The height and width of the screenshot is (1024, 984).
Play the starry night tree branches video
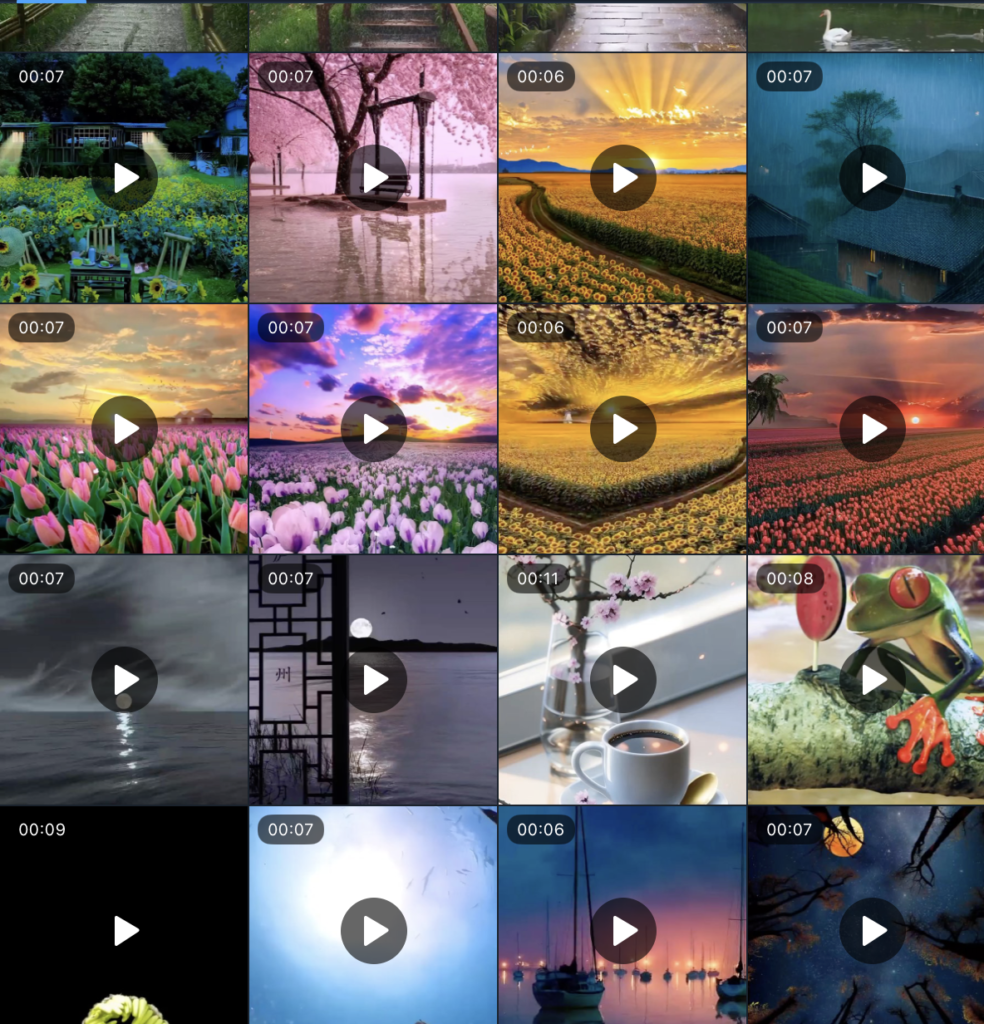tap(872, 931)
